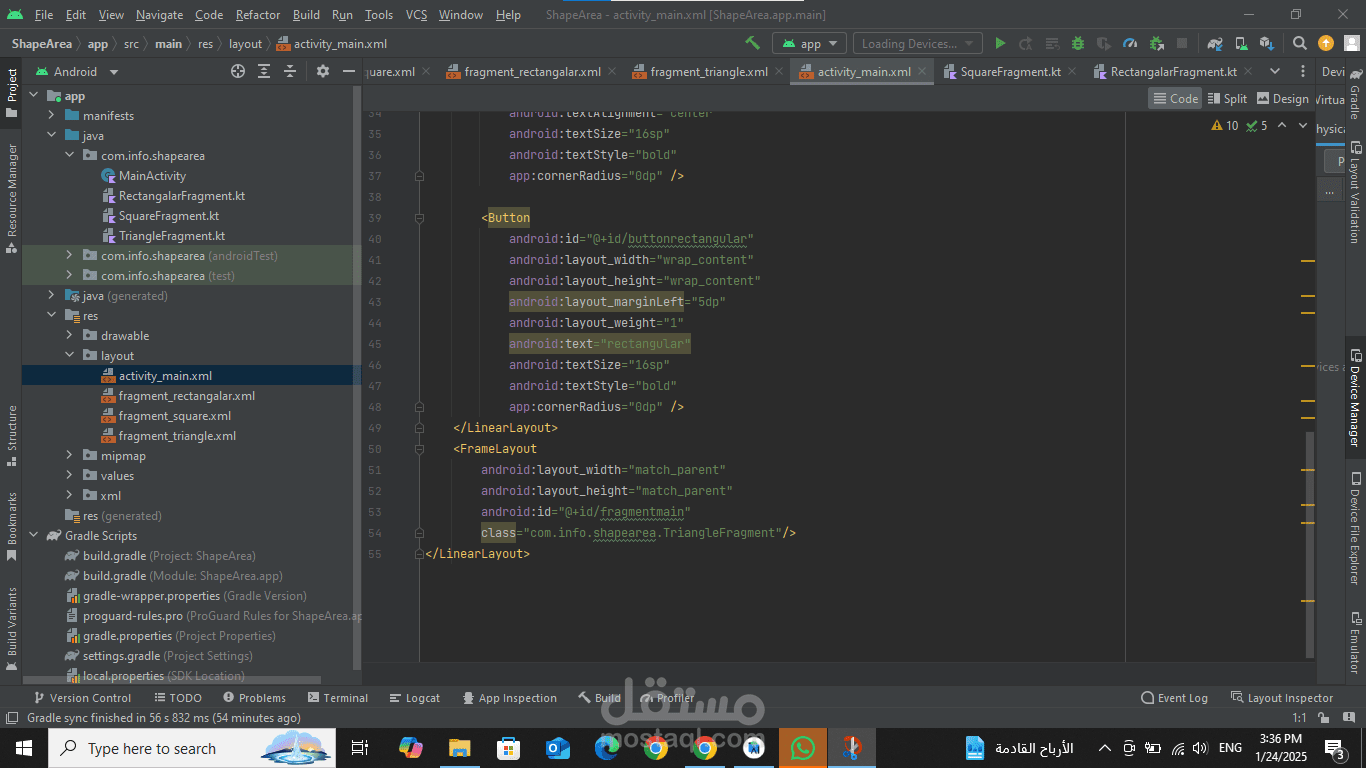Viewport: 1366px width, 768px height.
Task: Switch to RectangalarFragment.kt tab
Action: pyautogui.click(x=1173, y=72)
